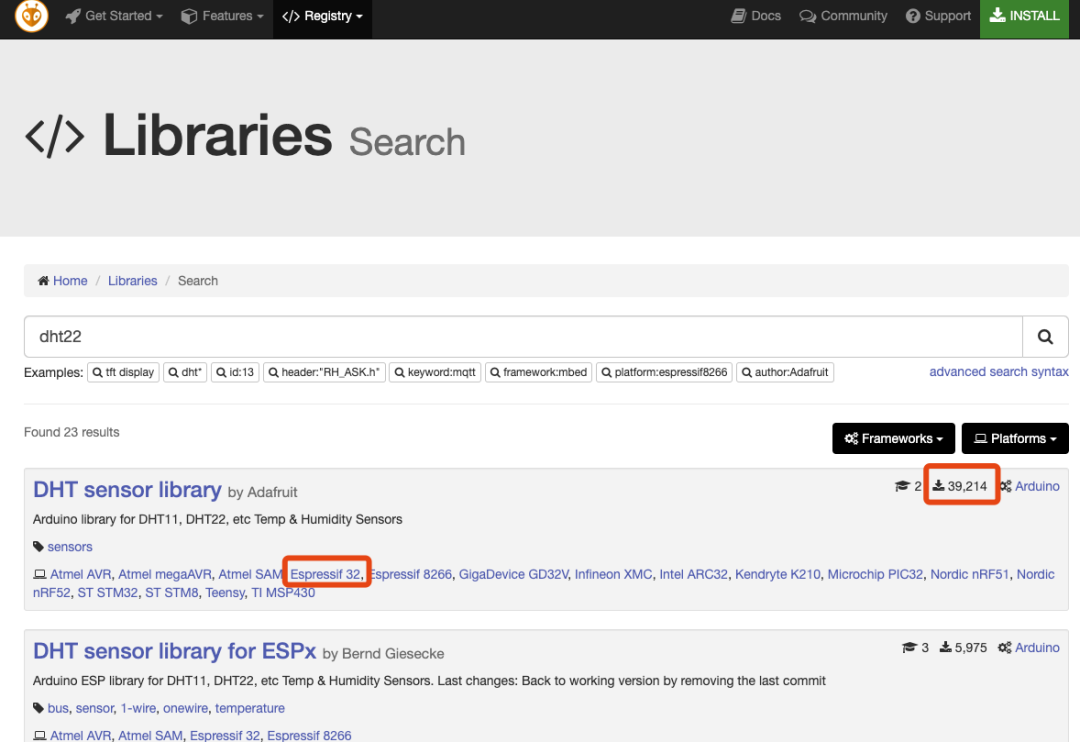The height and width of the screenshot is (742, 1080).
Task: Select Microchip PIC32 platform
Action: tap(875, 575)
